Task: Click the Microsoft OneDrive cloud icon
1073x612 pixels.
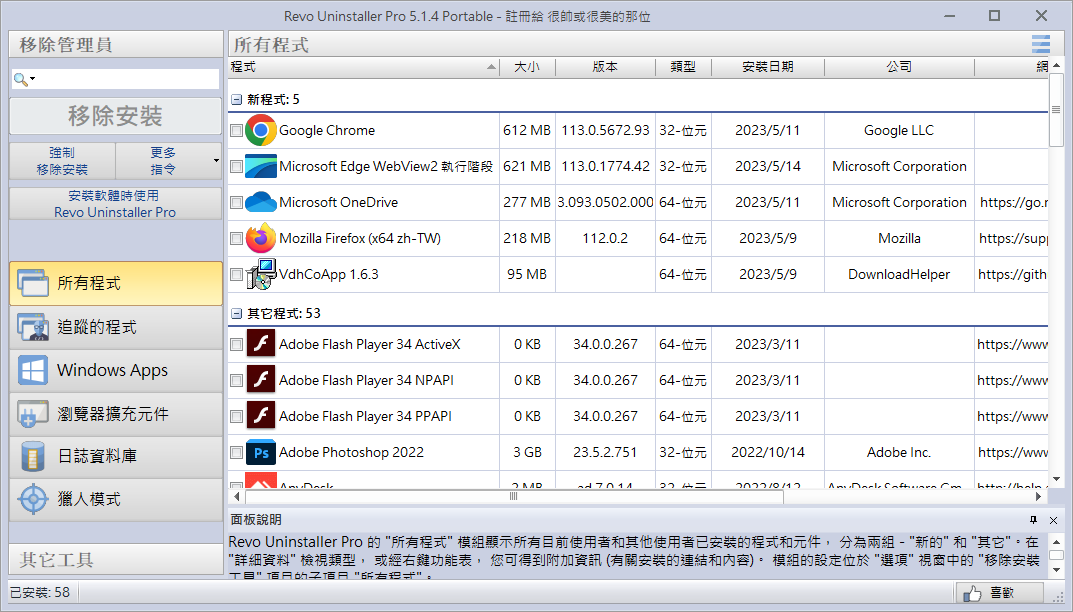Action: [x=261, y=202]
